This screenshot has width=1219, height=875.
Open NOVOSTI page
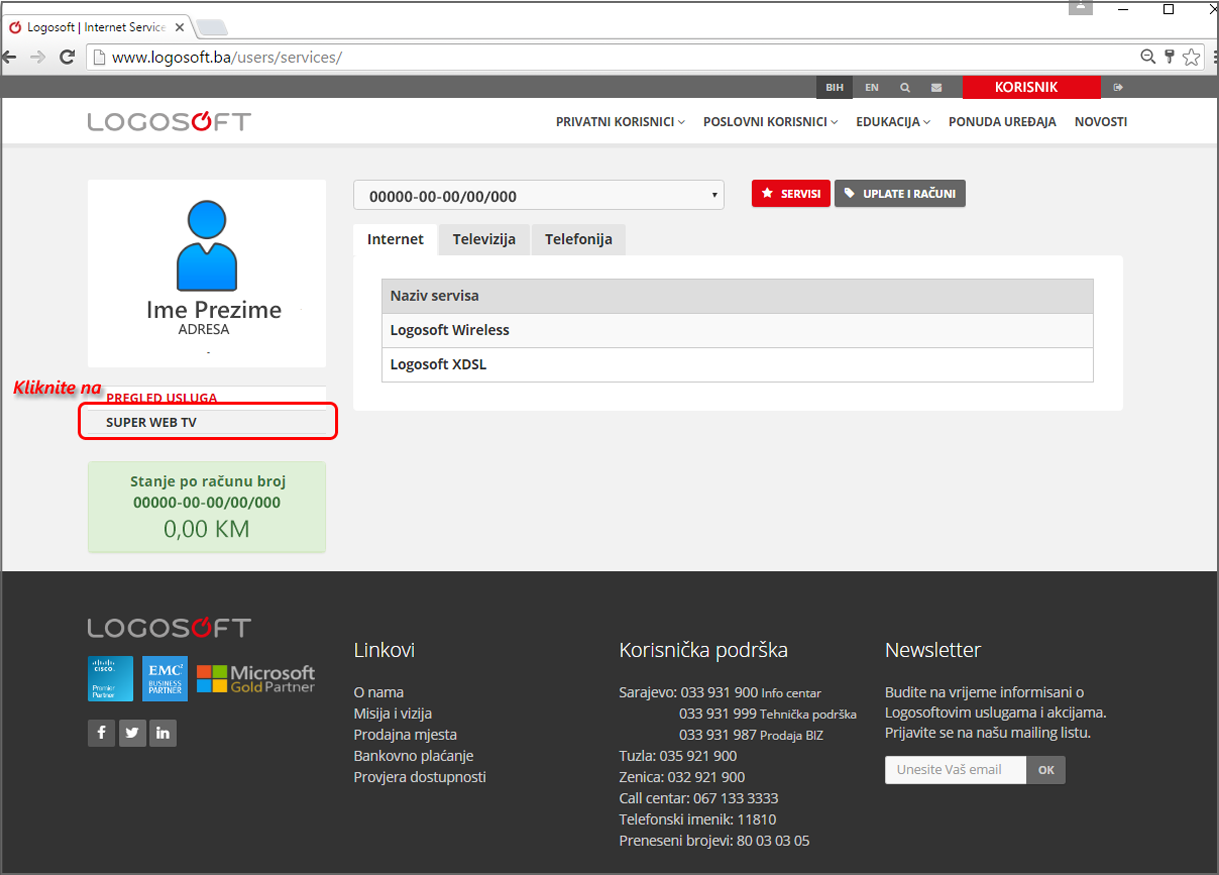[1101, 122]
